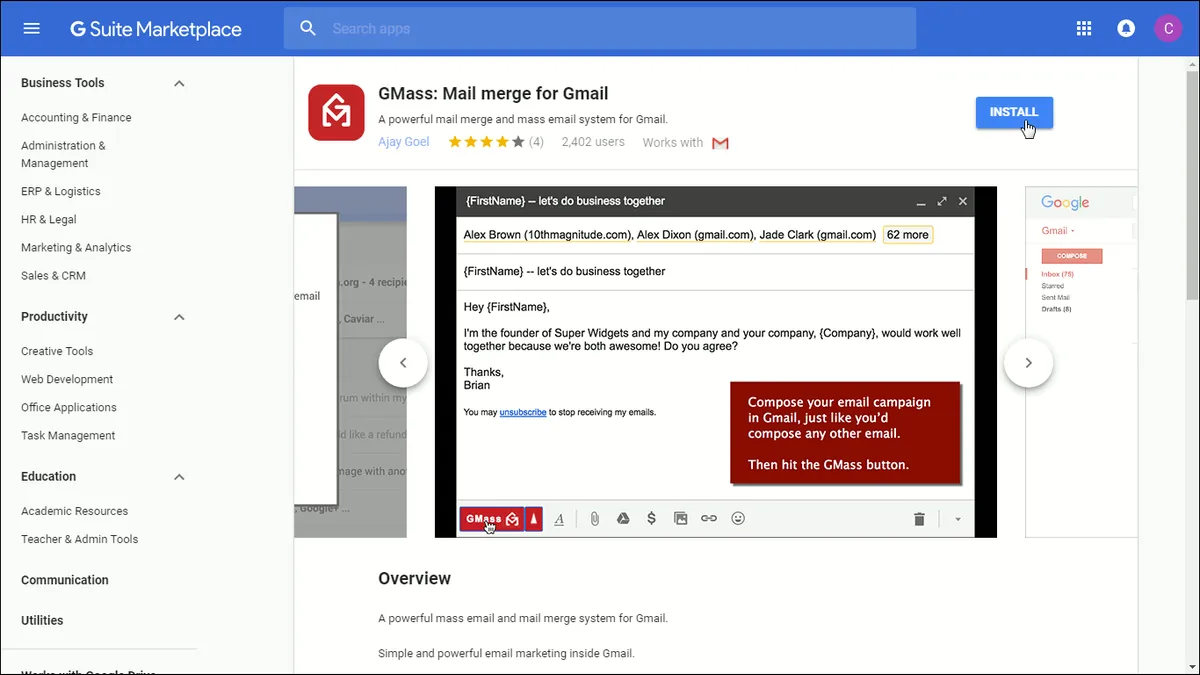This screenshot has width=1200, height=675.
Task: Show the previous screenshot arrow
Action: click(x=403, y=363)
